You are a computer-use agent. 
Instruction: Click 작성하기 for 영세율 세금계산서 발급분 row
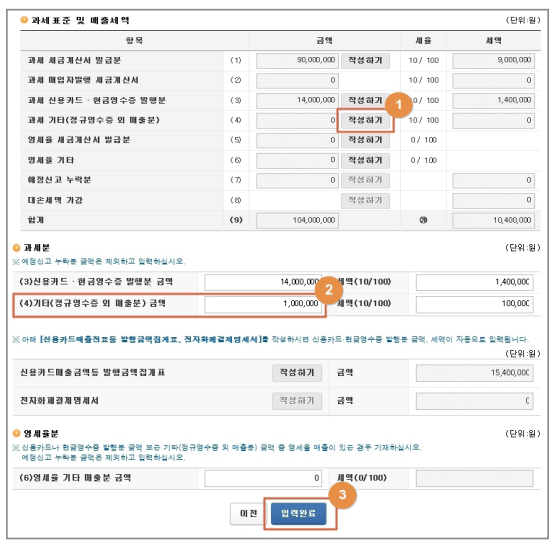point(365,140)
